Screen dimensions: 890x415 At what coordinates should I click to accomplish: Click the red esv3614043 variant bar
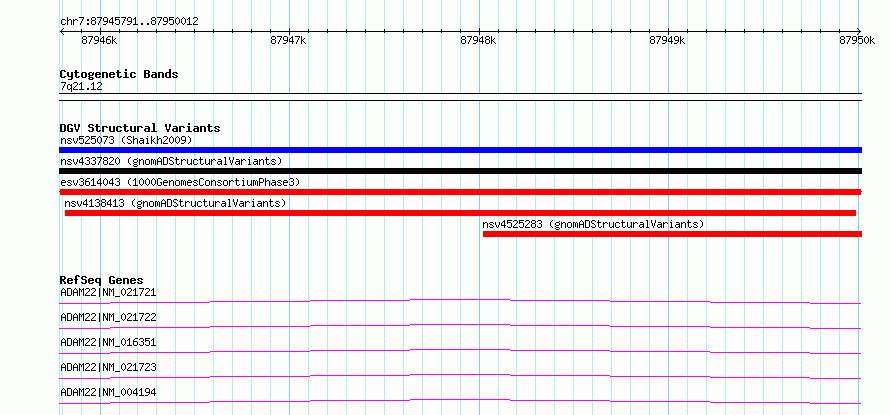click(460, 192)
